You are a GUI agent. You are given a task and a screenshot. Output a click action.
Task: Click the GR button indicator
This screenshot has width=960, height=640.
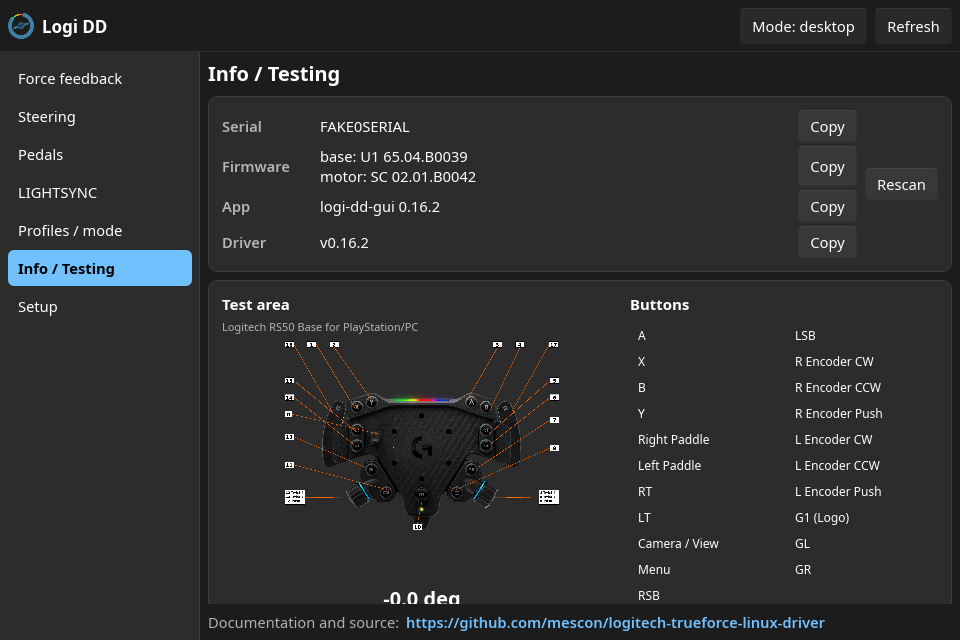click(x=803, y=570)
